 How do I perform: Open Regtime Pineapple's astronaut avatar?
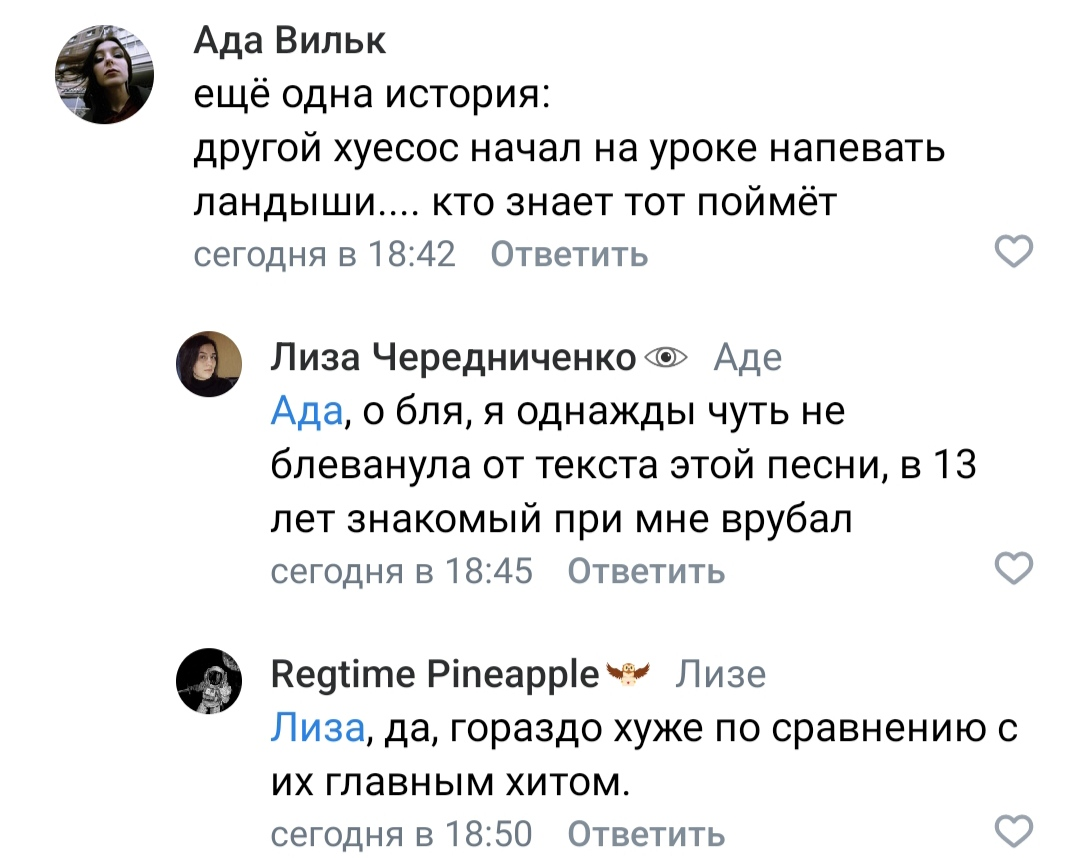[x=209, y=680]
